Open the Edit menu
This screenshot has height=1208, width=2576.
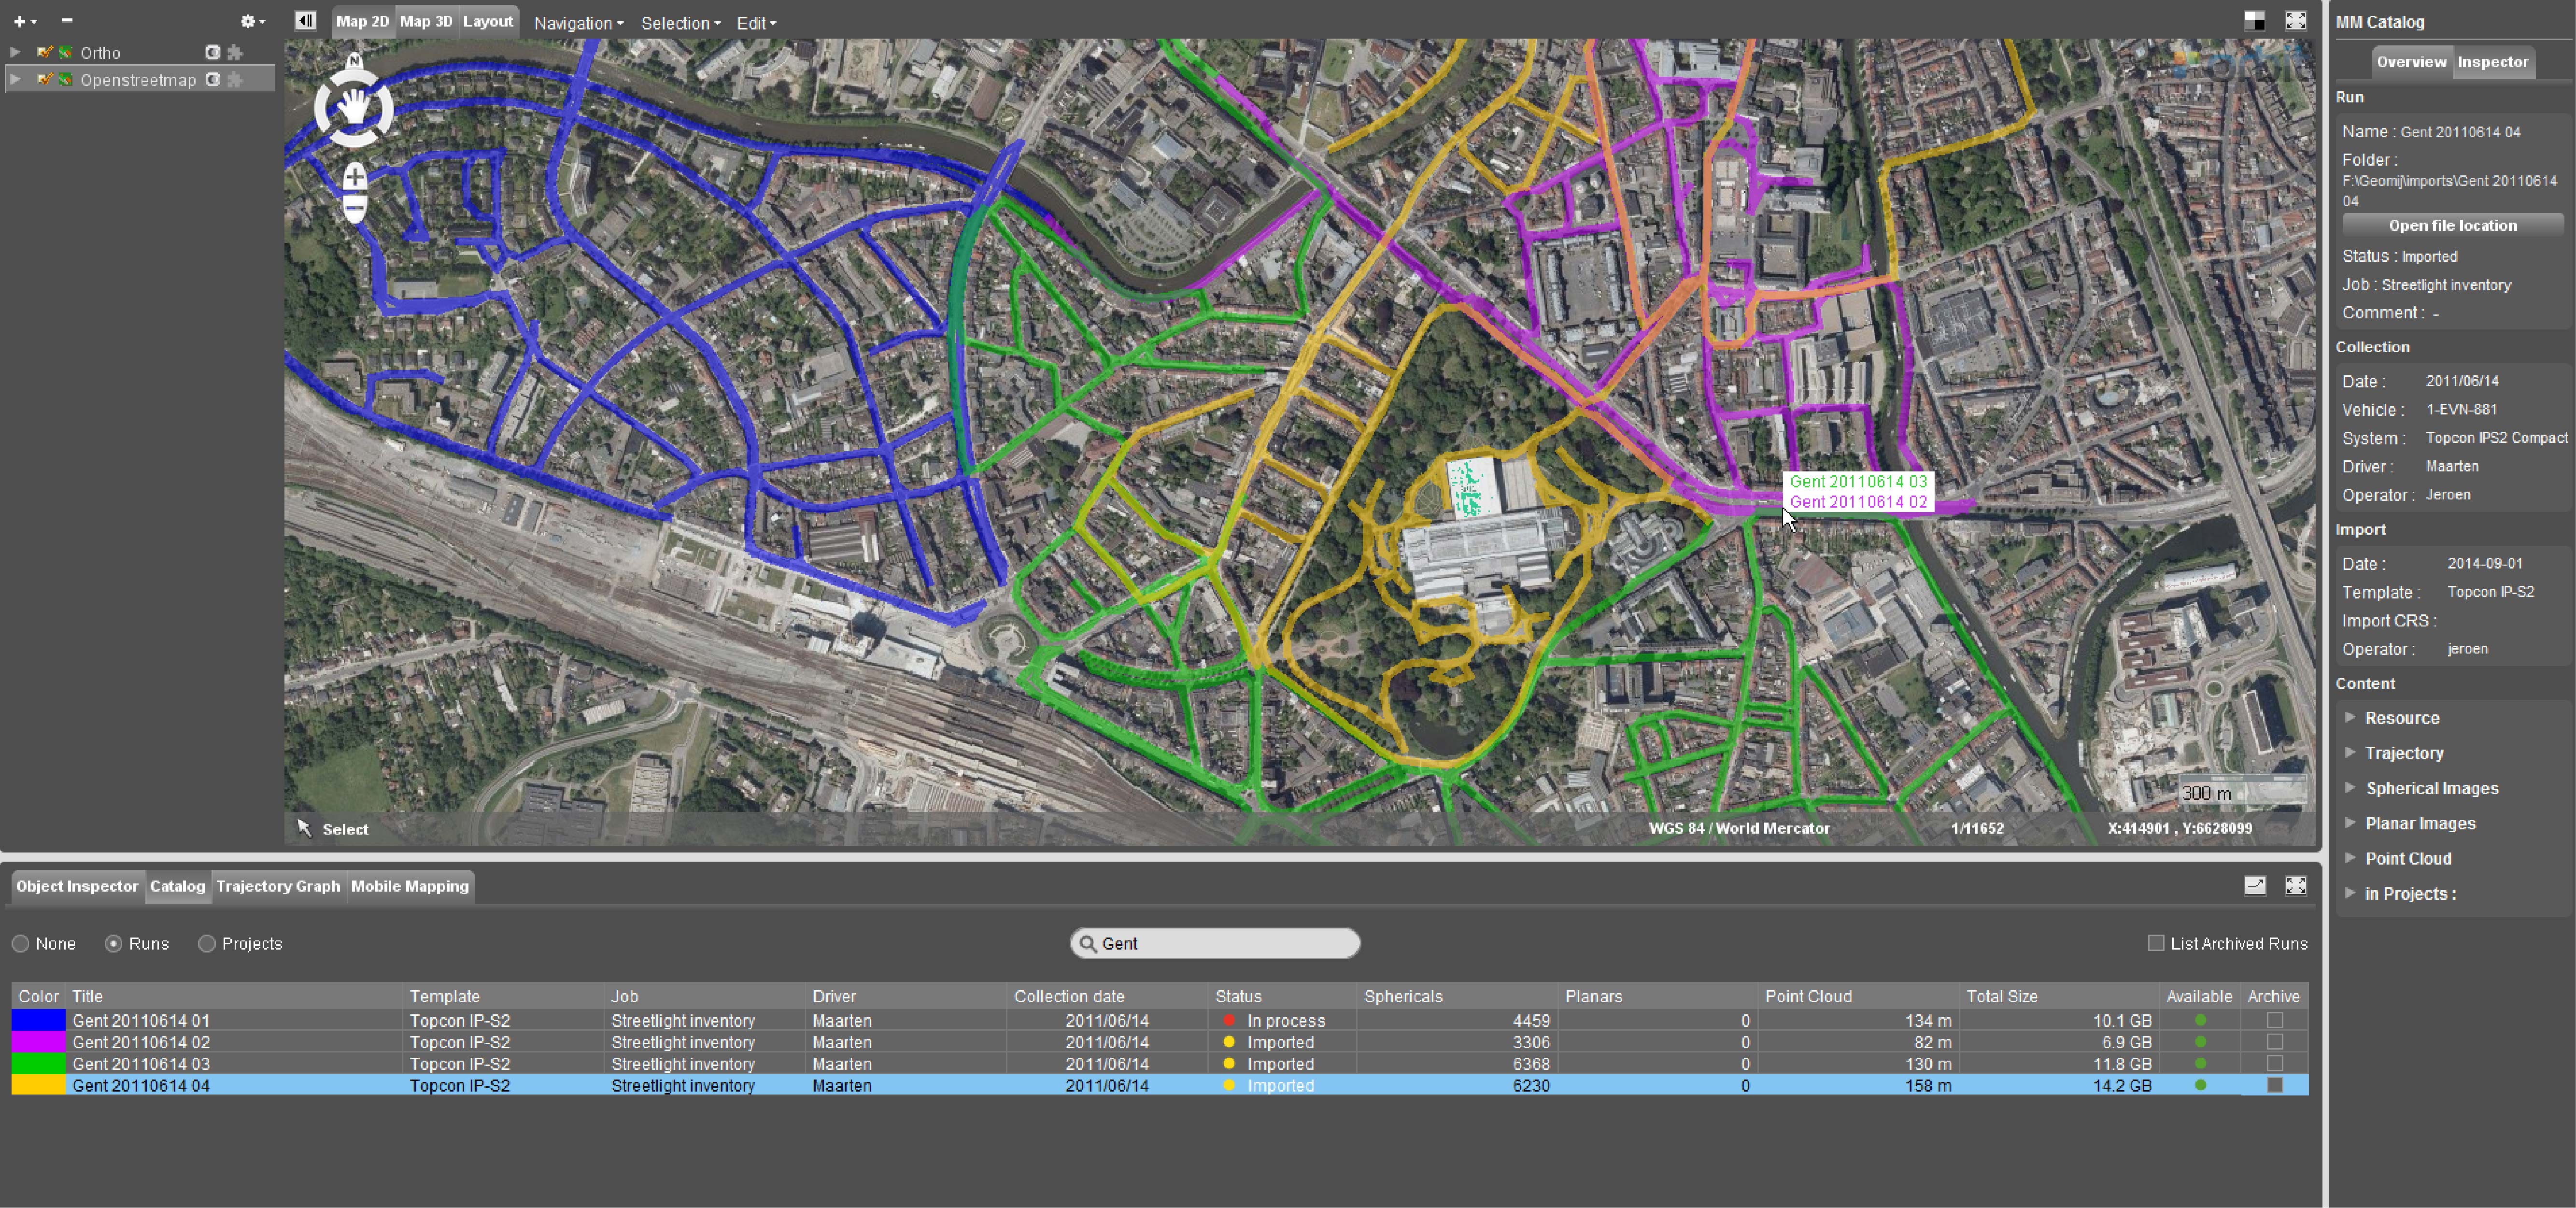pyautogui.click(x=756, y=23)
